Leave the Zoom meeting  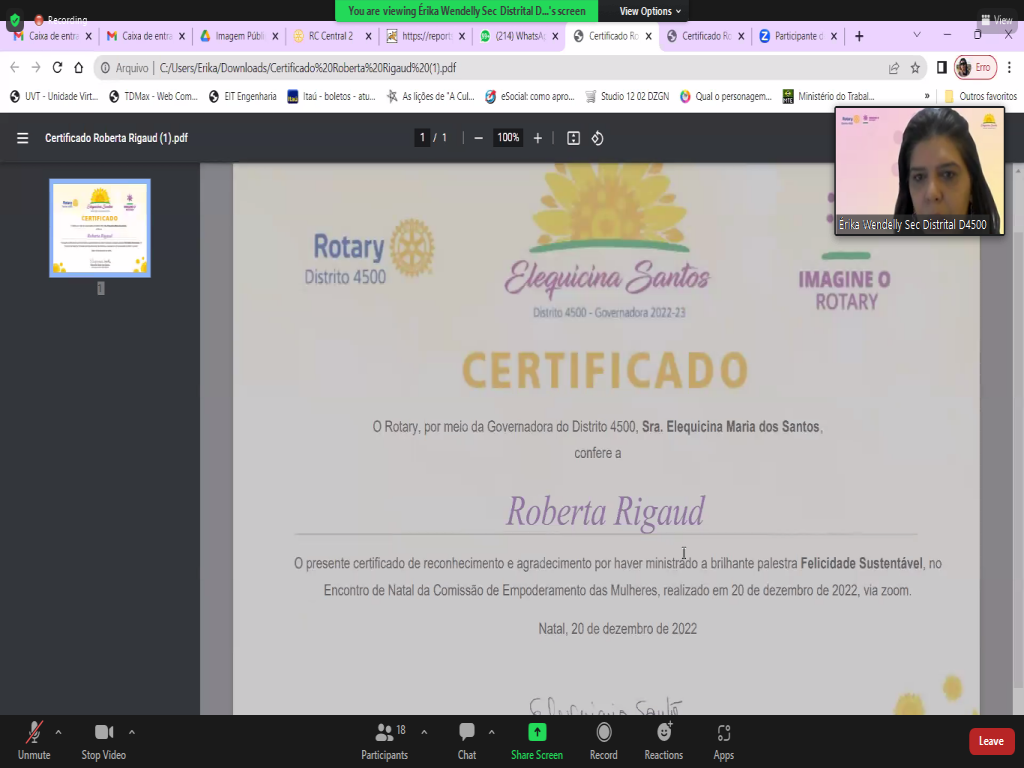tap(991, 741)
